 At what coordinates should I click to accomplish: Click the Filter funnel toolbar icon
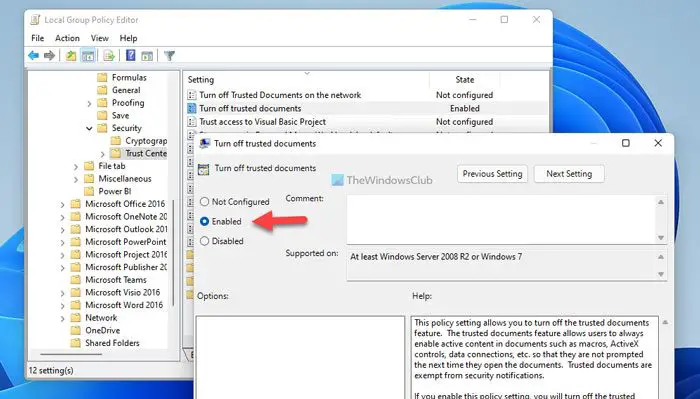[x=169, y=56]
